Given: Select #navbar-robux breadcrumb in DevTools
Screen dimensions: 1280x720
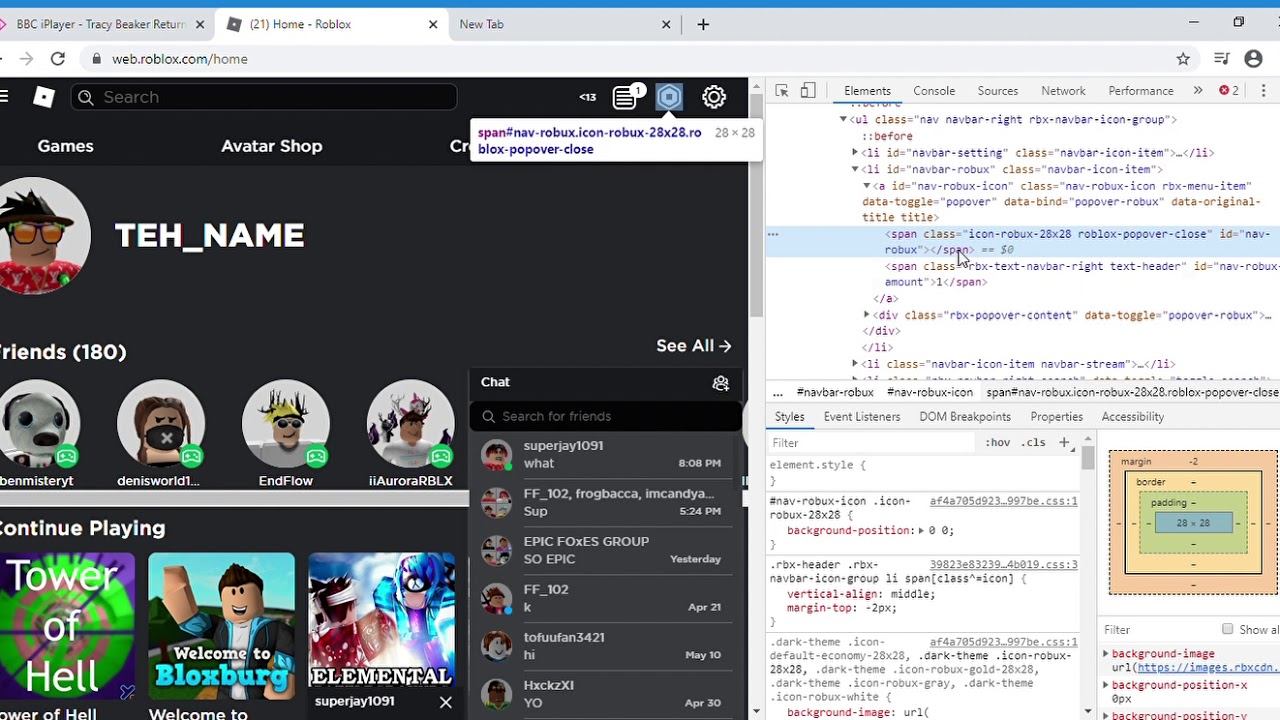Looking at the screenshot, I should click(x=835, y=393).
